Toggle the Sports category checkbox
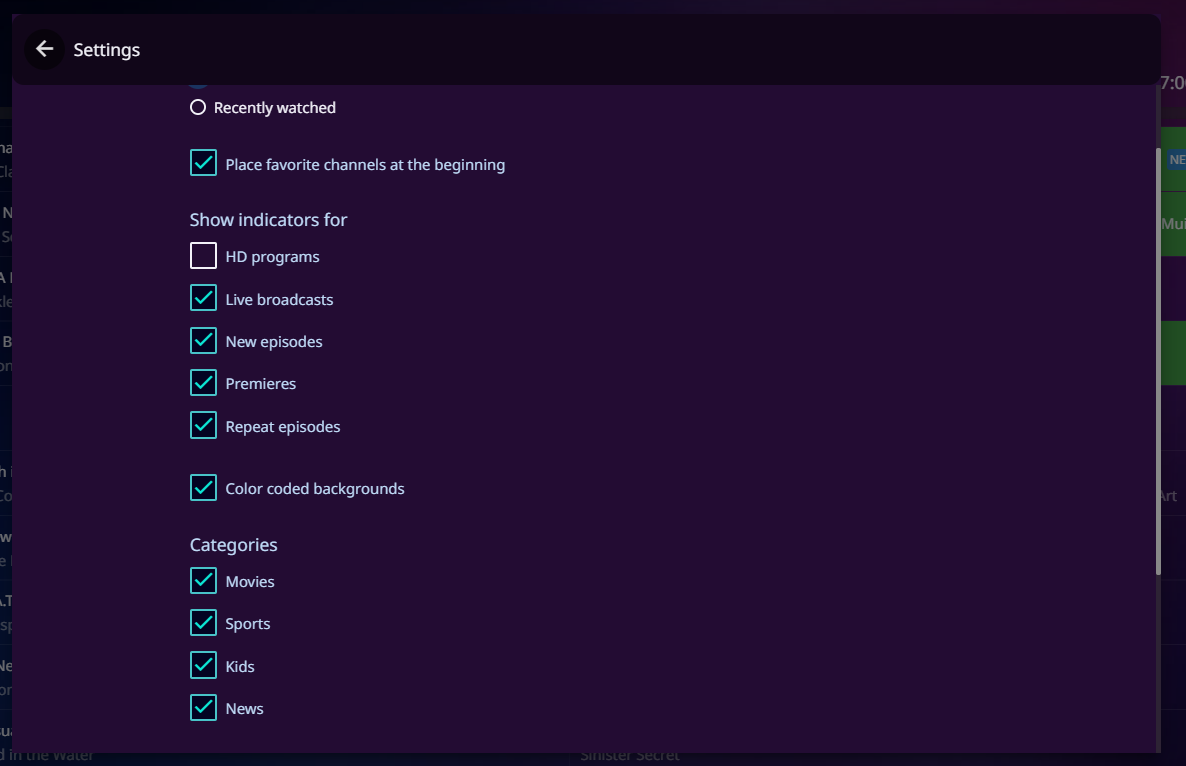 tap(203, 623)
